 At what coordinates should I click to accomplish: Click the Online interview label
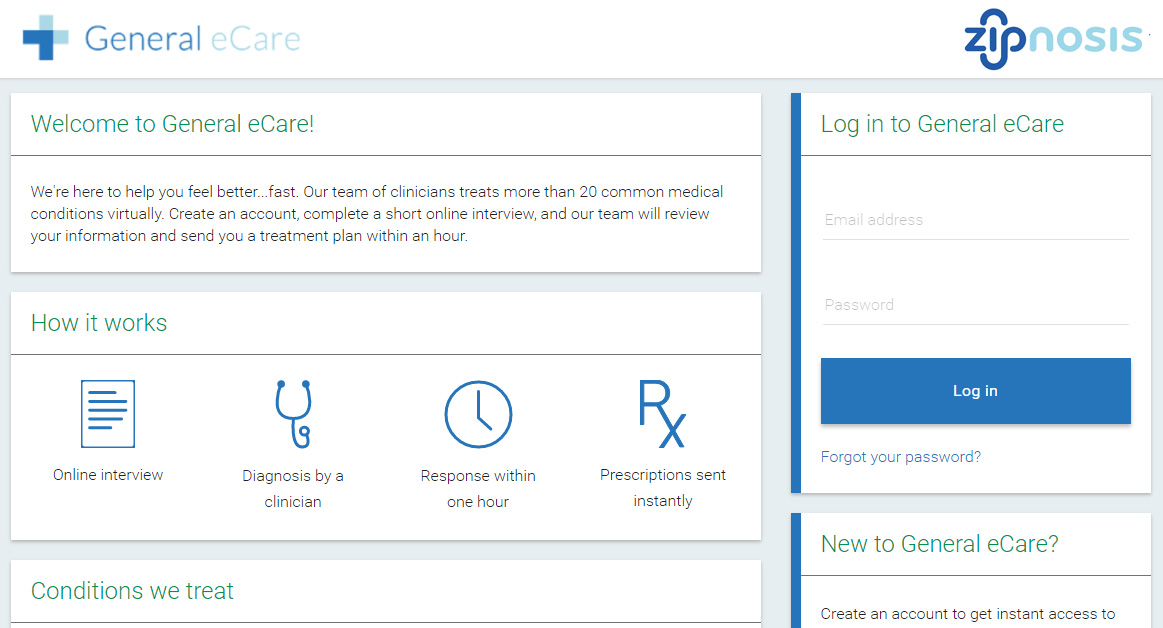click(x=108, y=475)
